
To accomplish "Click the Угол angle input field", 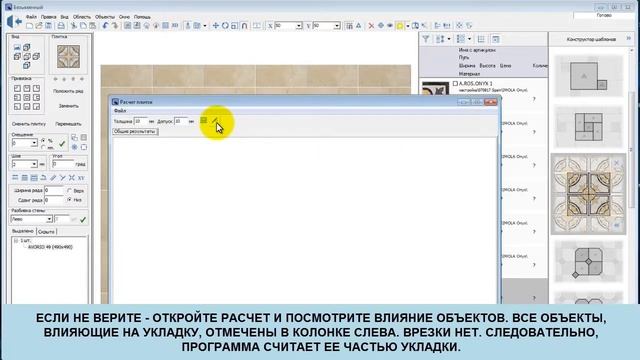I will tap(62, 164).
